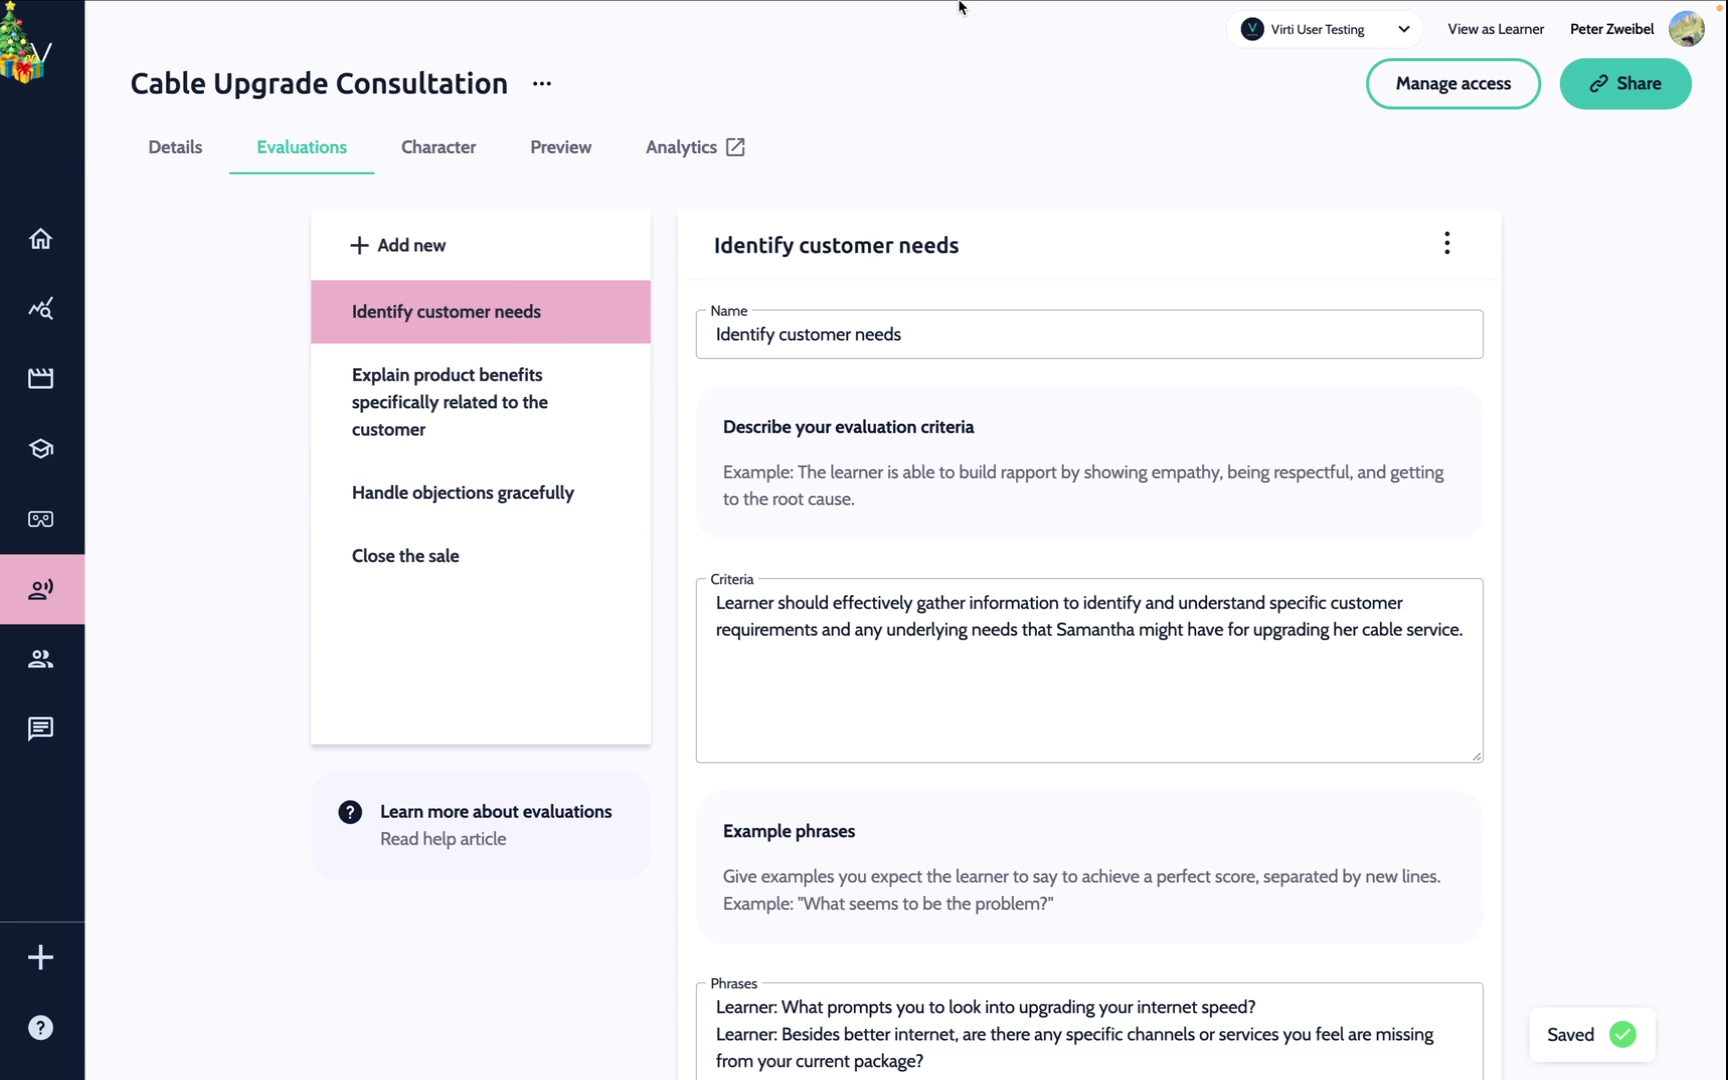Viewport: 1728px width, 1080px height.
Task: Click the Manage access button
Action: [1453, 84]
